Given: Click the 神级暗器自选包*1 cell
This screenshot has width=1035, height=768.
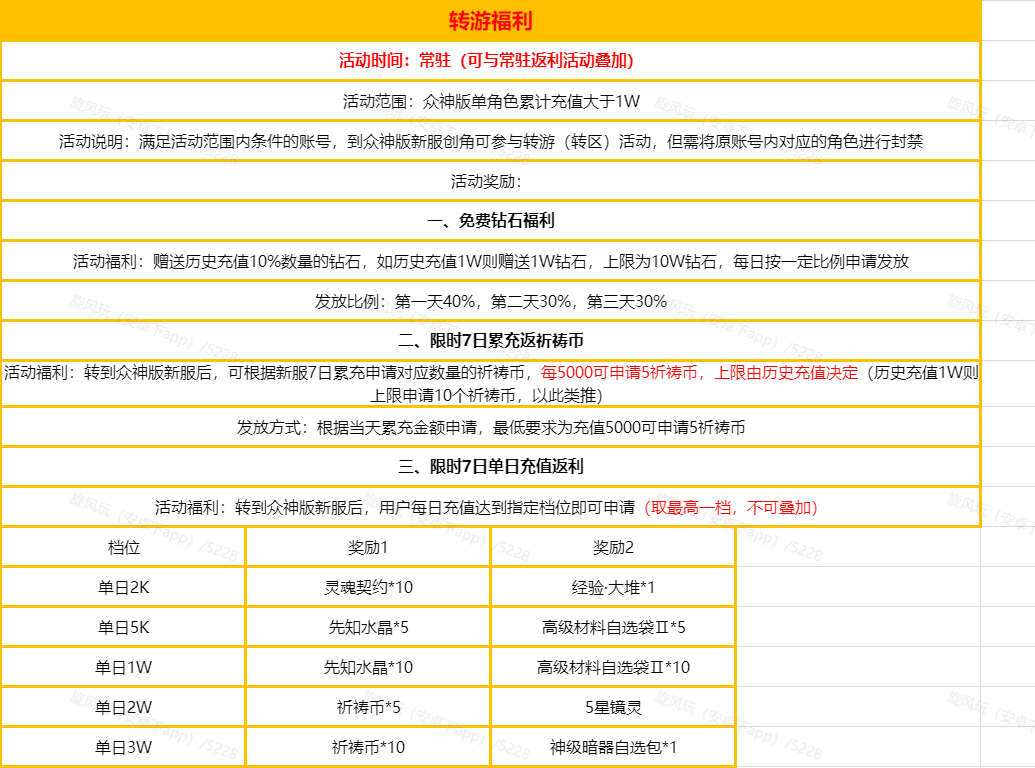Looking at the screenshot, I should (x=613, y=748).
